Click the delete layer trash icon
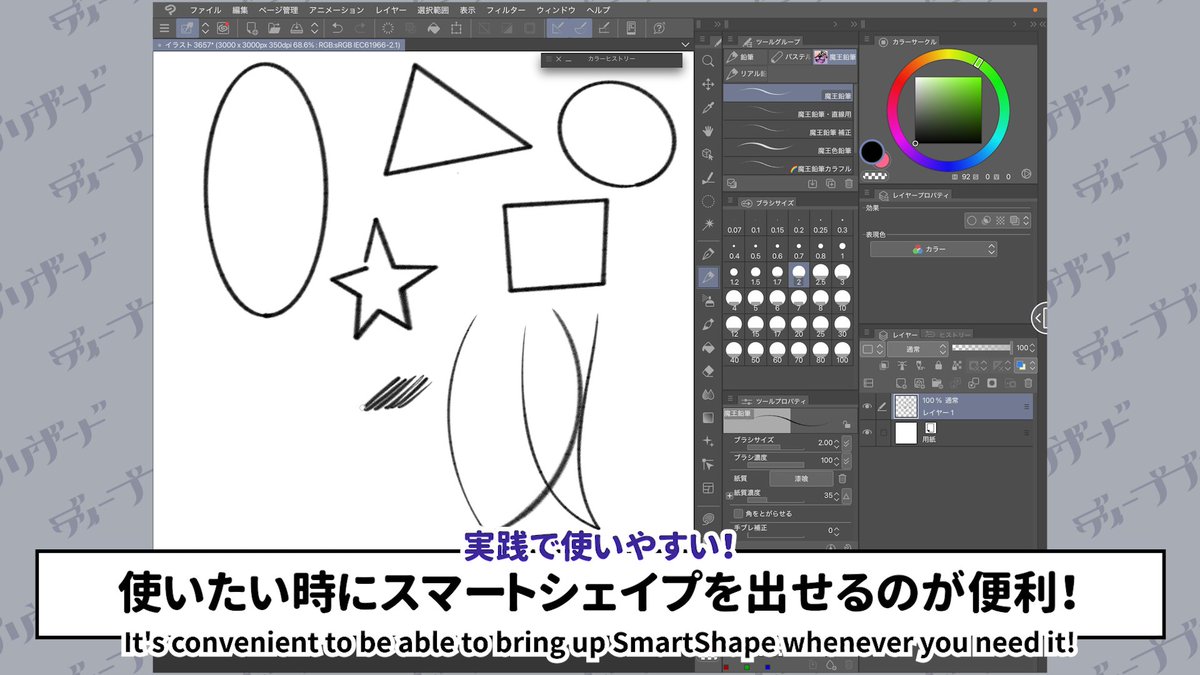This screenshot has width=1200, height=675. (1028, 383)
